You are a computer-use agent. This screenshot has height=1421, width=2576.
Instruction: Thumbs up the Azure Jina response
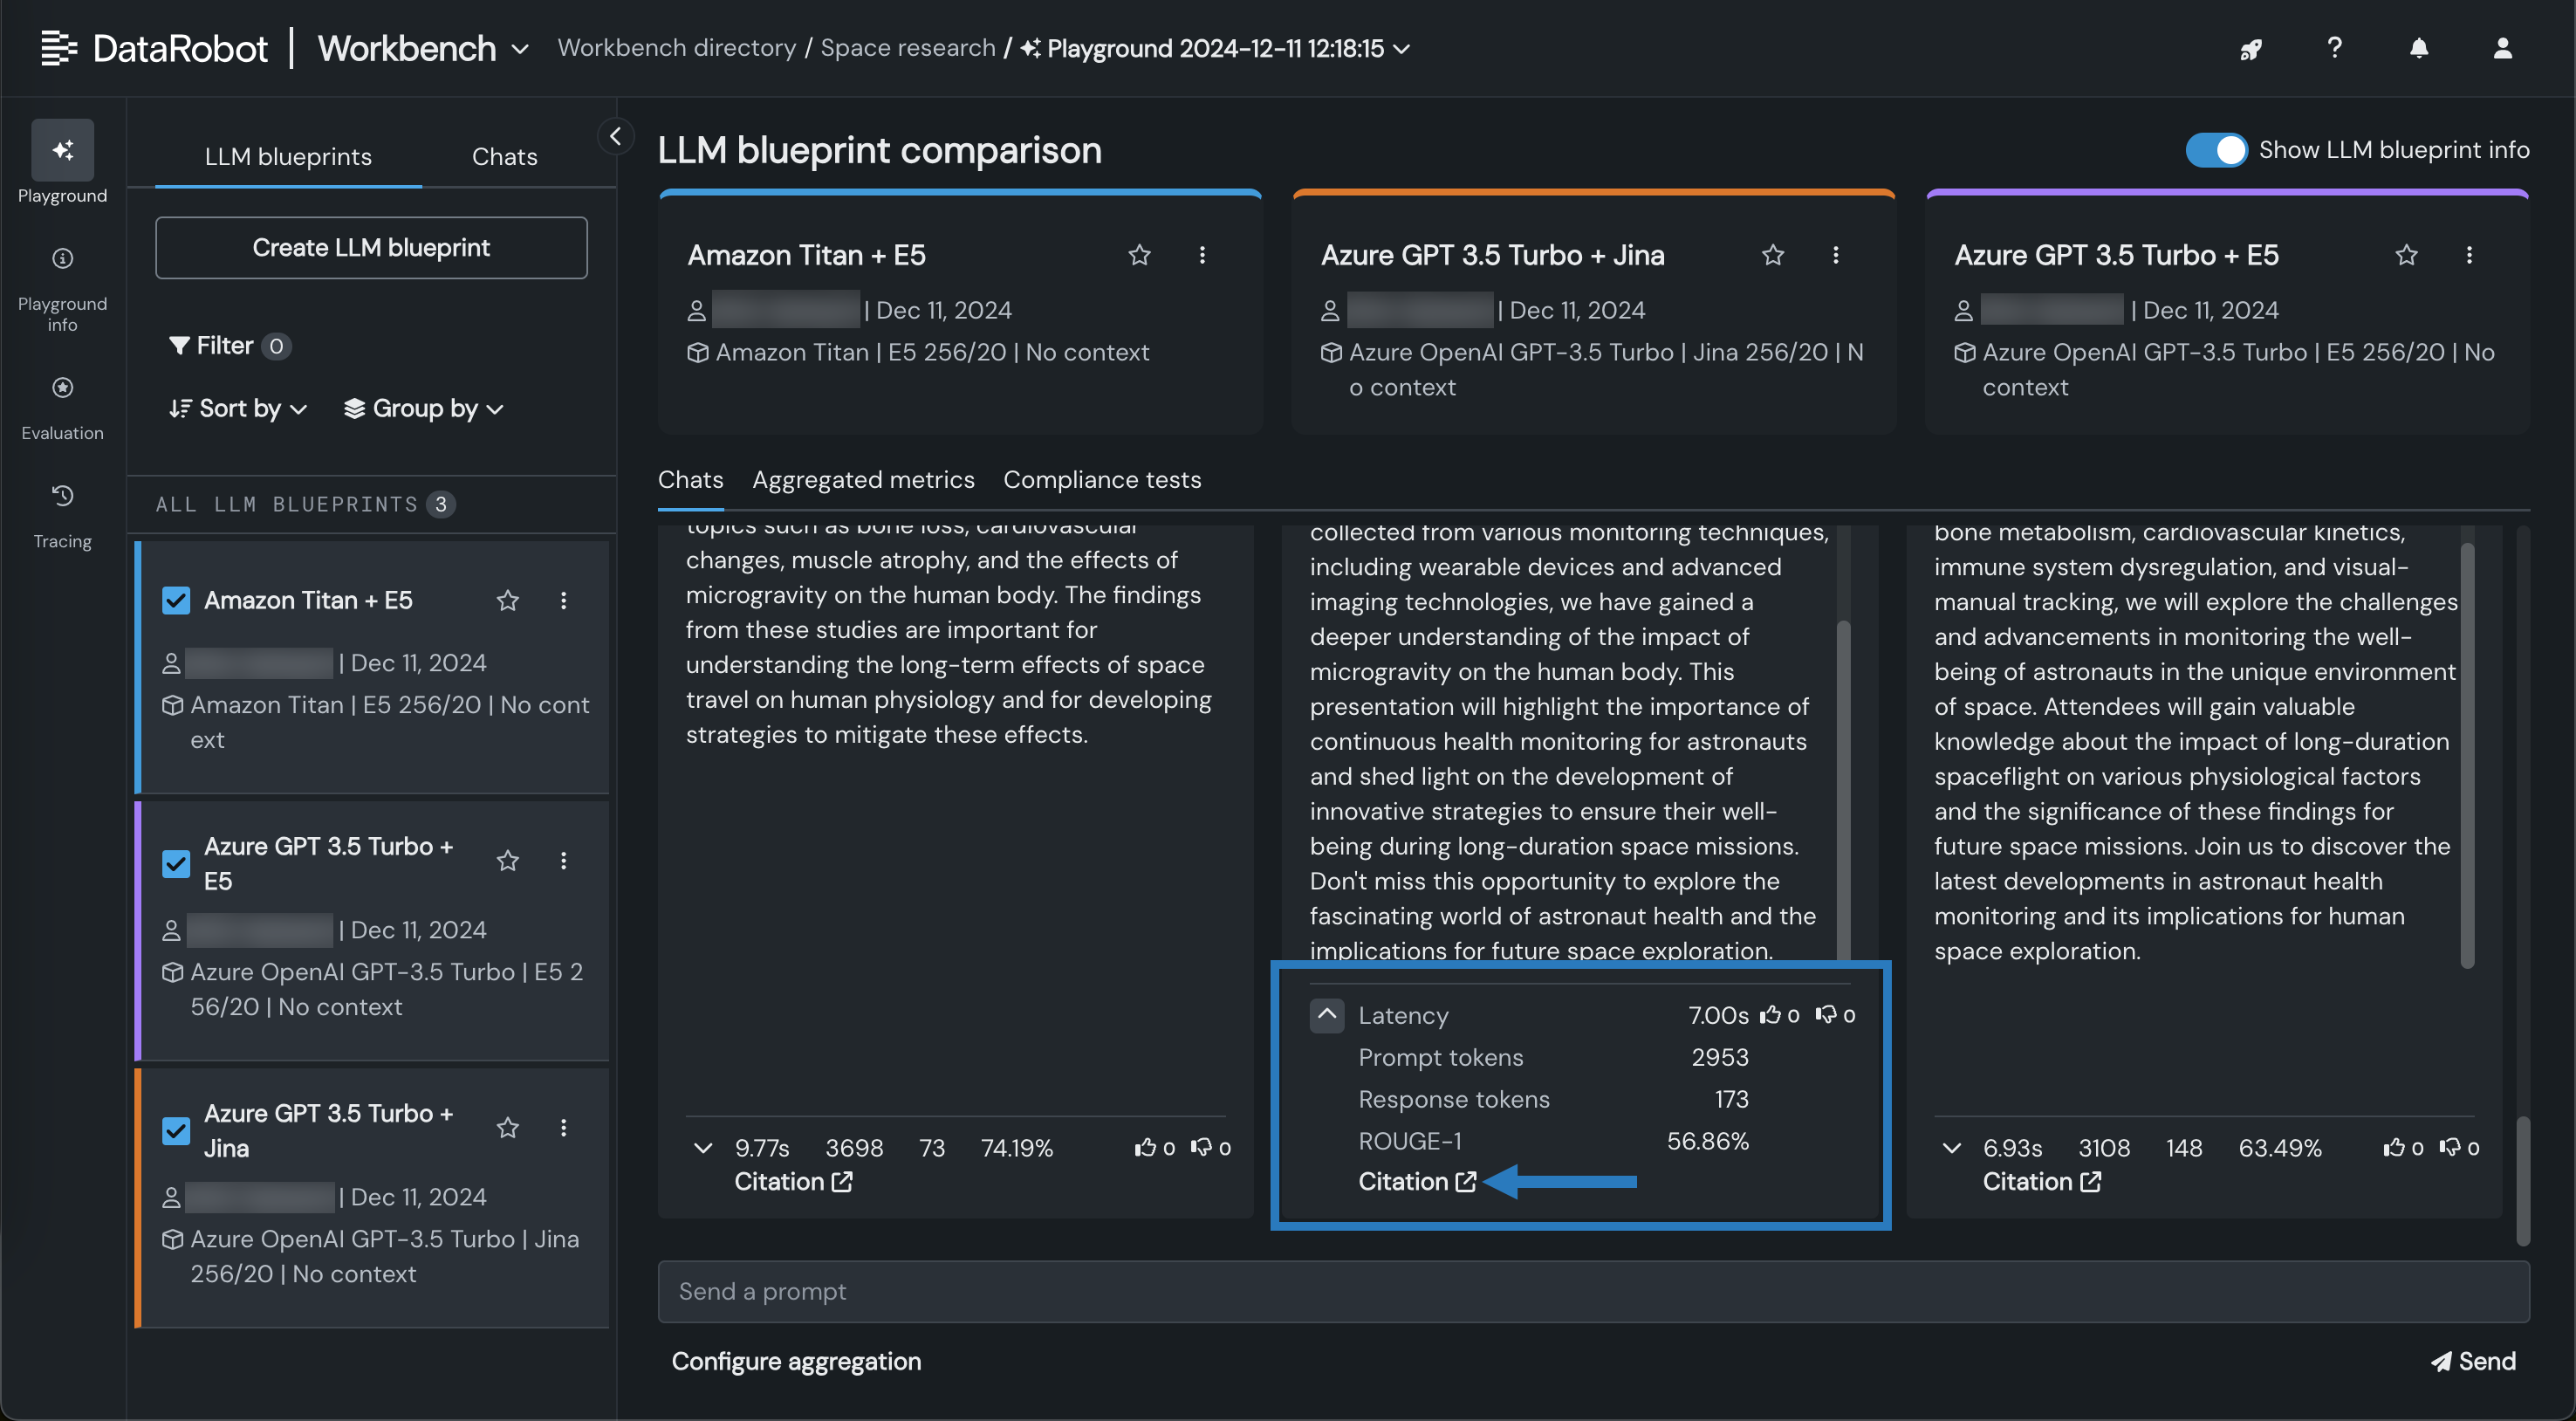click(x=1770, y=1015)
